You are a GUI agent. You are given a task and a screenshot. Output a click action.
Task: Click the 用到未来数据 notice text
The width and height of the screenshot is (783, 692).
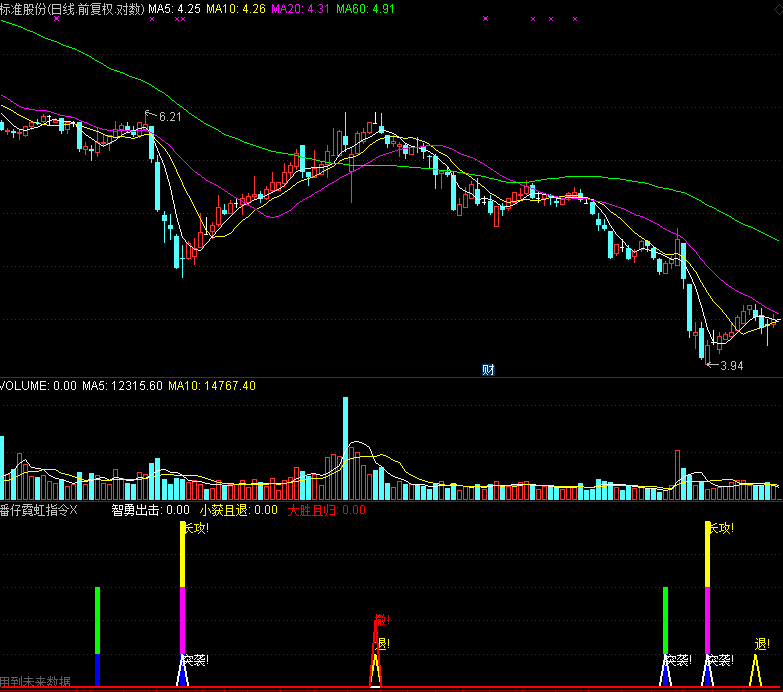click(36, 682)
